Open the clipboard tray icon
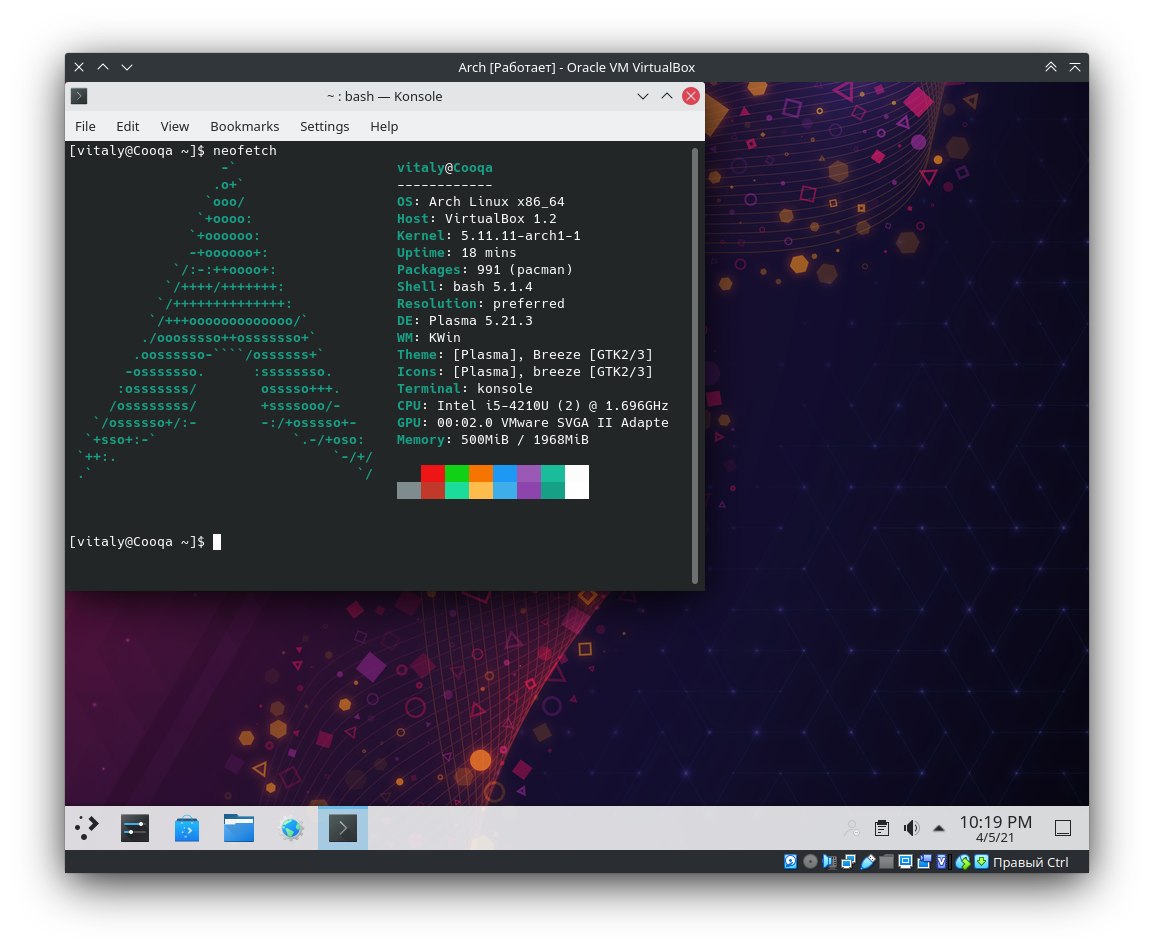1154x950 pixels. pos(882,828)
